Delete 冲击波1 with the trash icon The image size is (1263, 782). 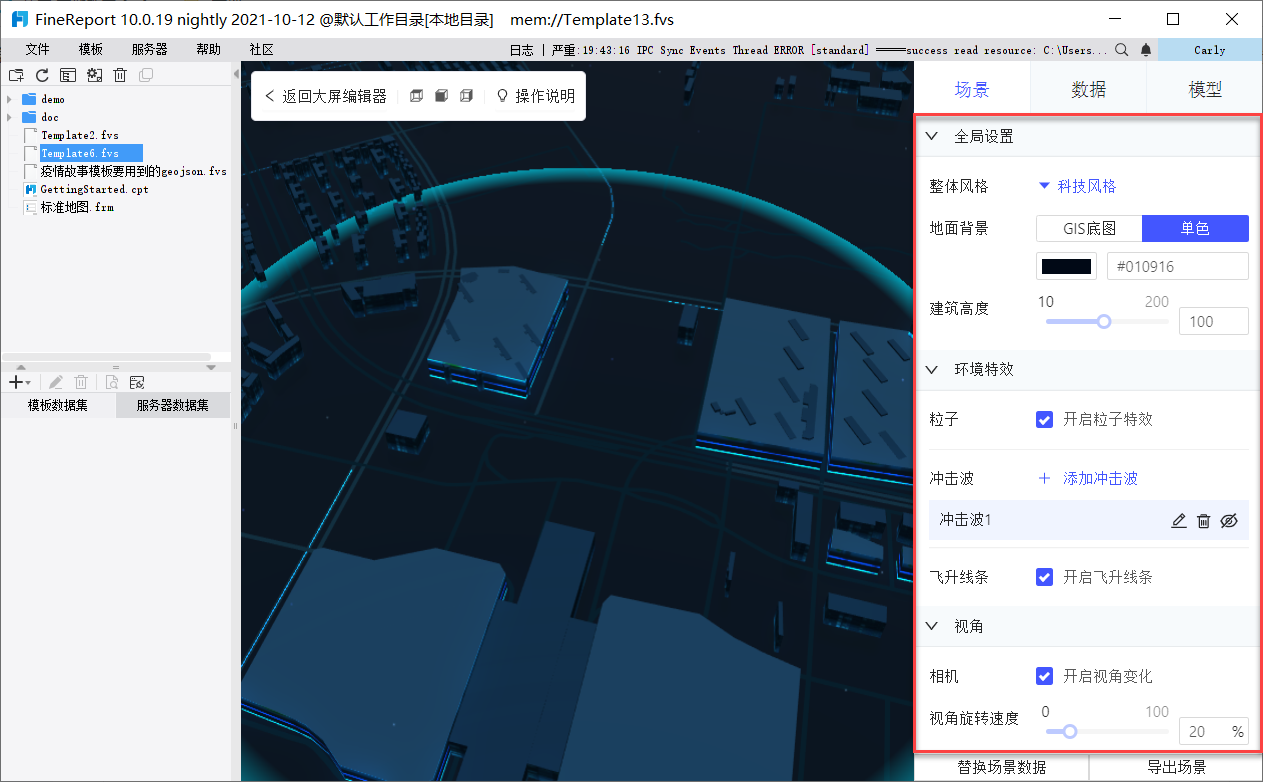(x=1204, y=520)
